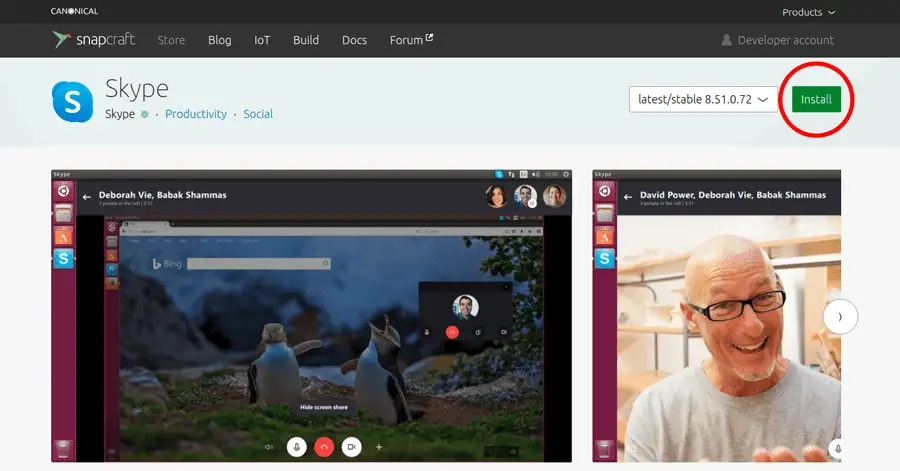The height and width of the screenshot is (471, 900).
Task: Click the Skype dock icon in the second screenshot
Action: 604,259
